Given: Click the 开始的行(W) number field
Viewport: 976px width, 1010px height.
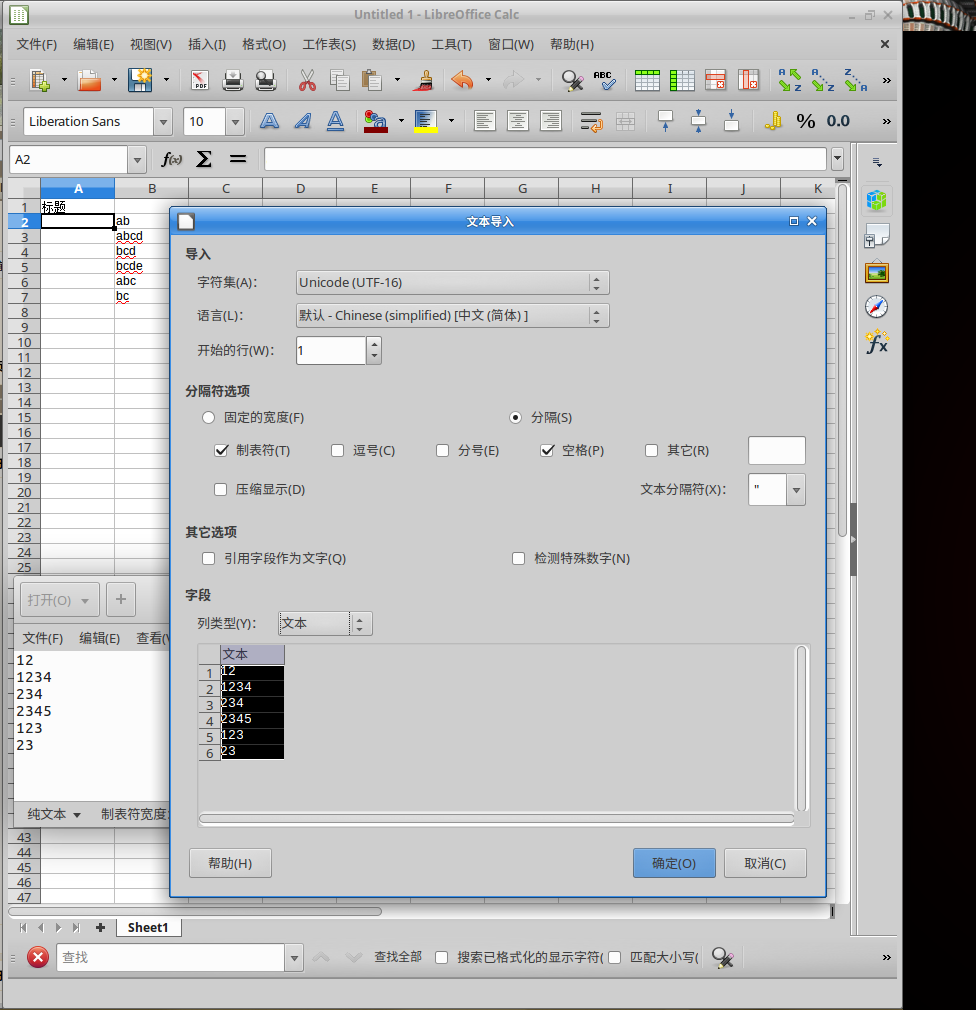Looking at the screenshot, I should [x=331, y=350].
